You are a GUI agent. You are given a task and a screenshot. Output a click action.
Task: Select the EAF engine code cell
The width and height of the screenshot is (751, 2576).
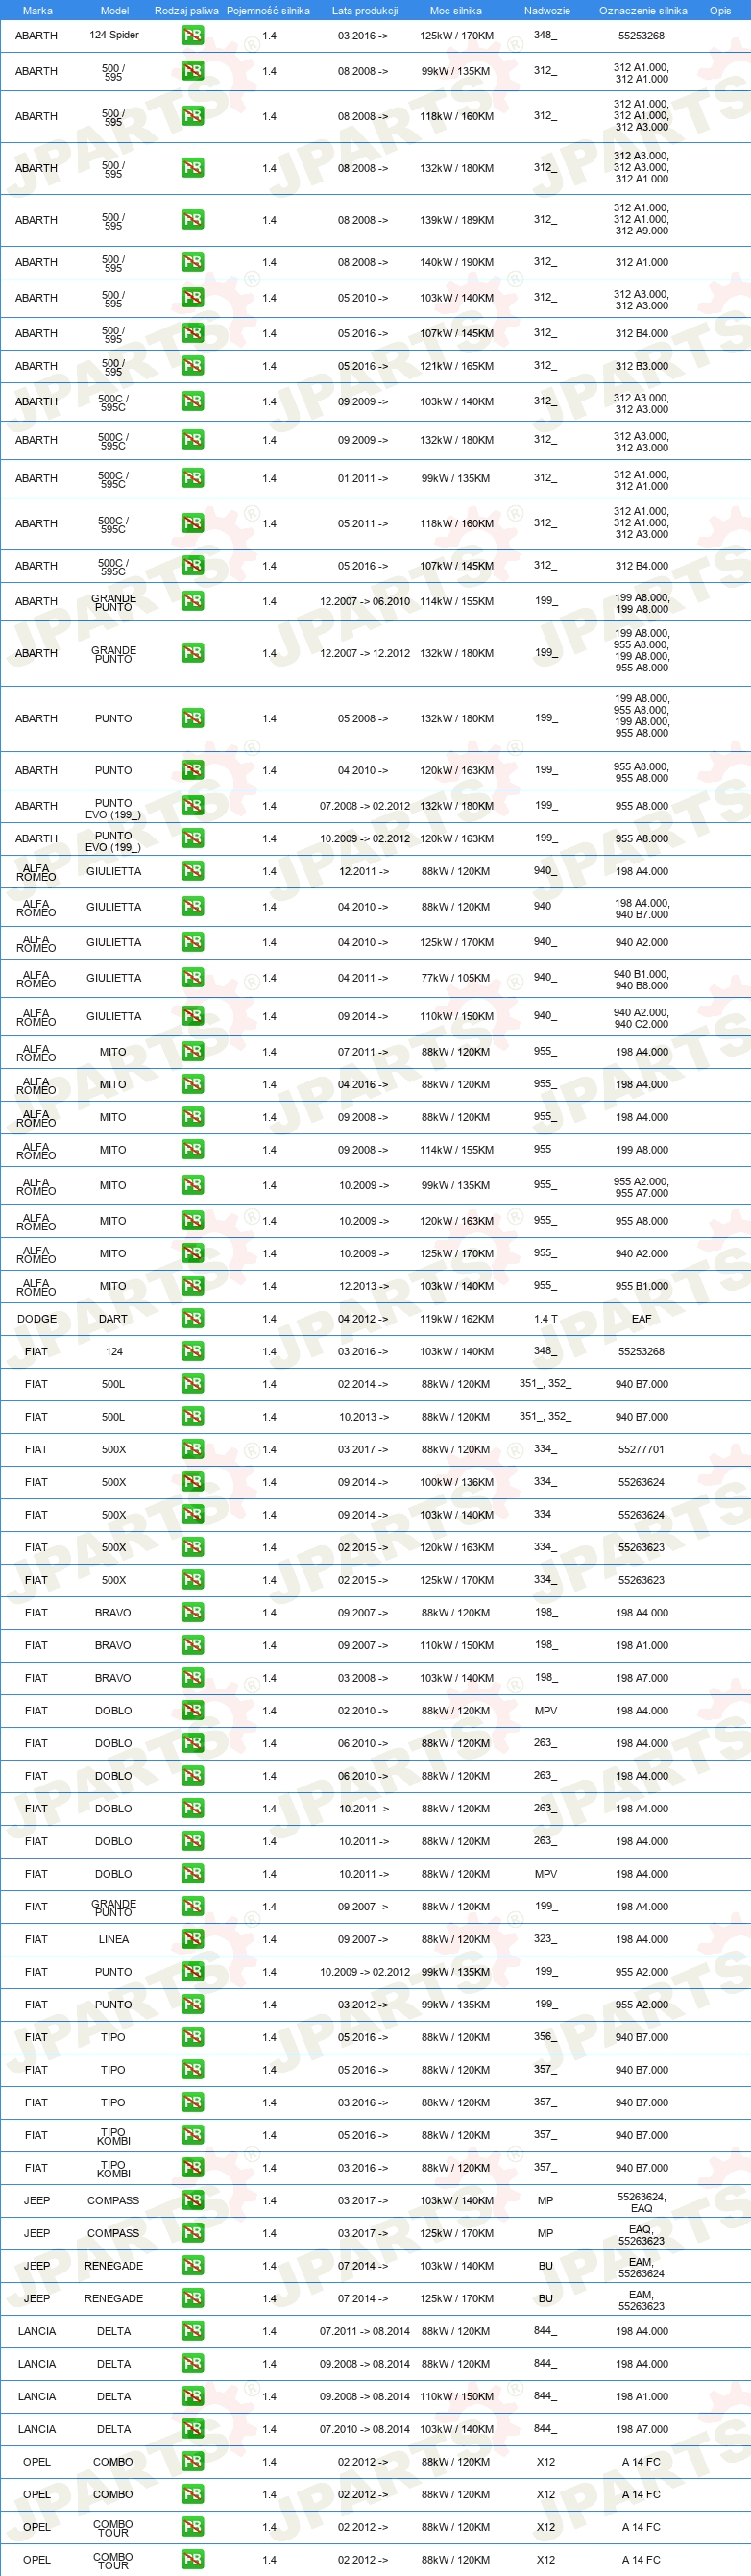click(641, 1318)
